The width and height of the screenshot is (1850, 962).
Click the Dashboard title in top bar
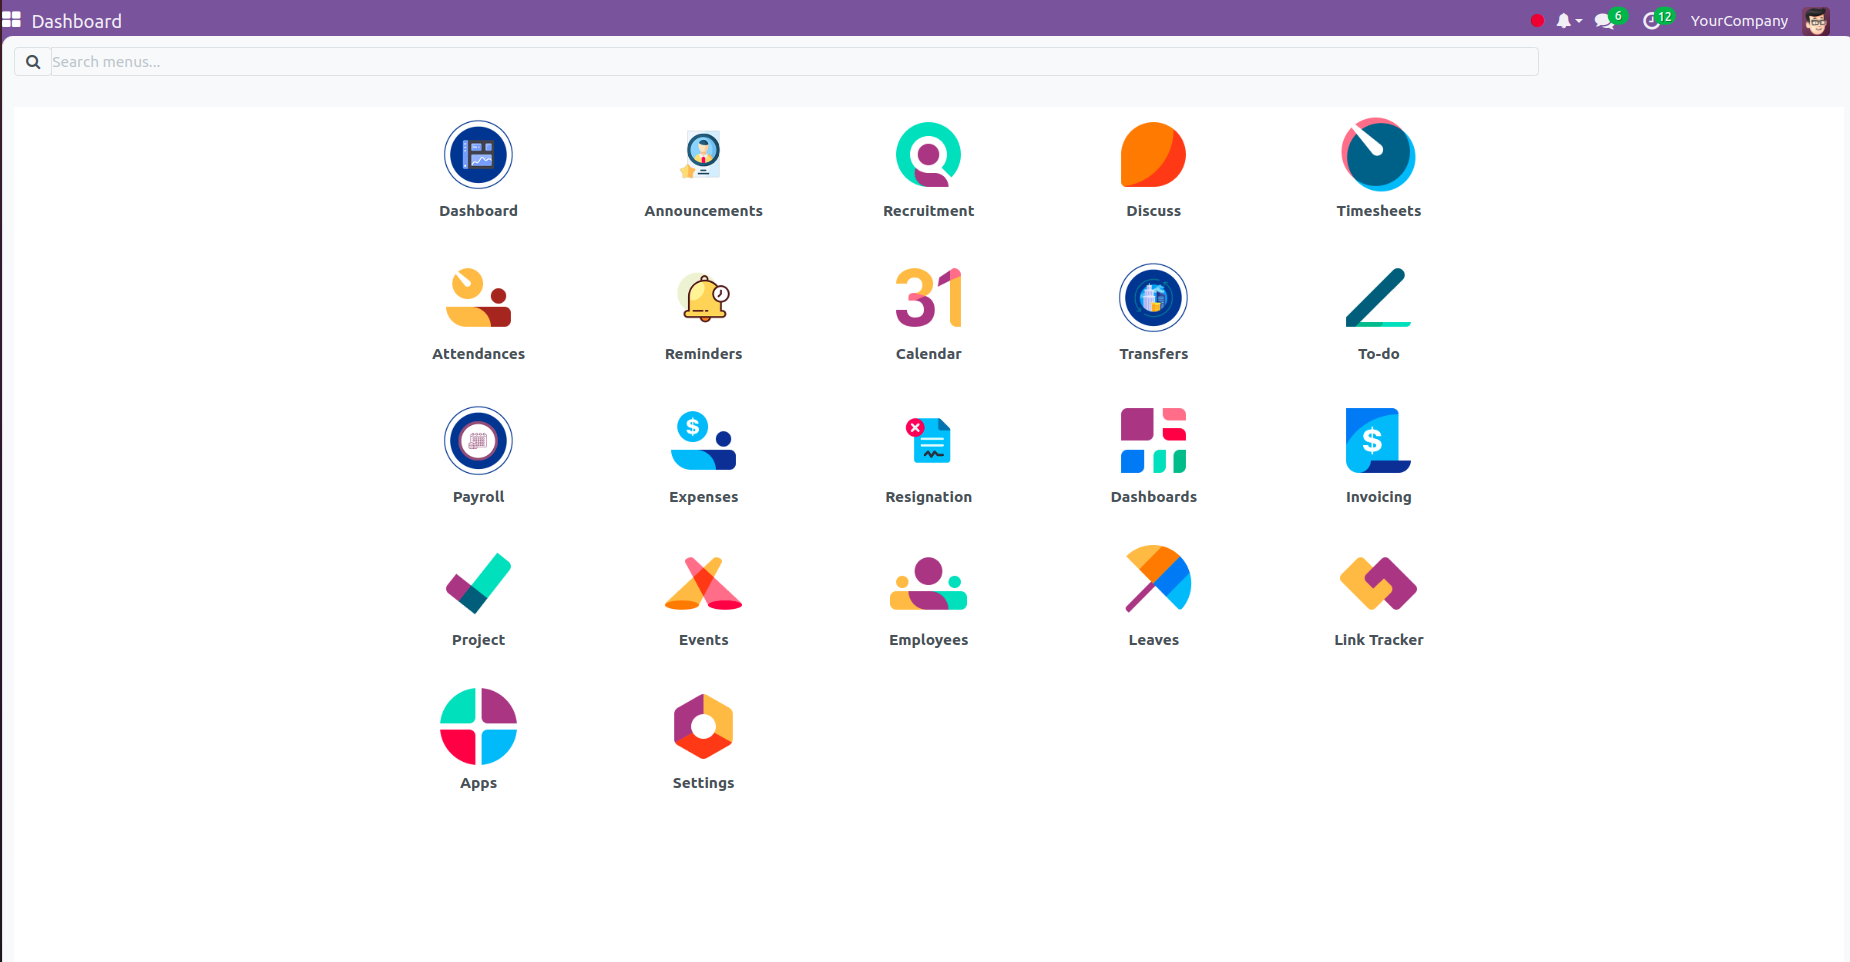[x=77, y=21]
